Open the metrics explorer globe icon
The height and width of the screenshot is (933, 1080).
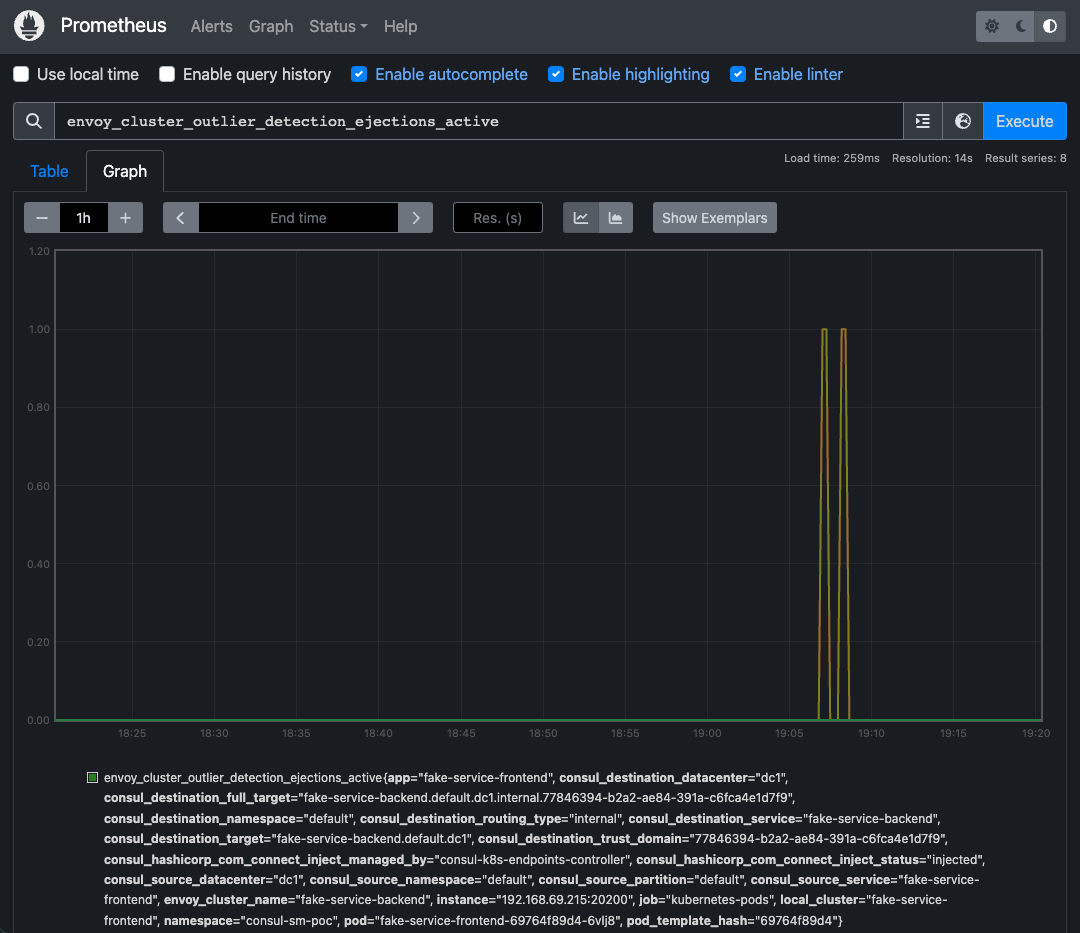coord(962,120)
